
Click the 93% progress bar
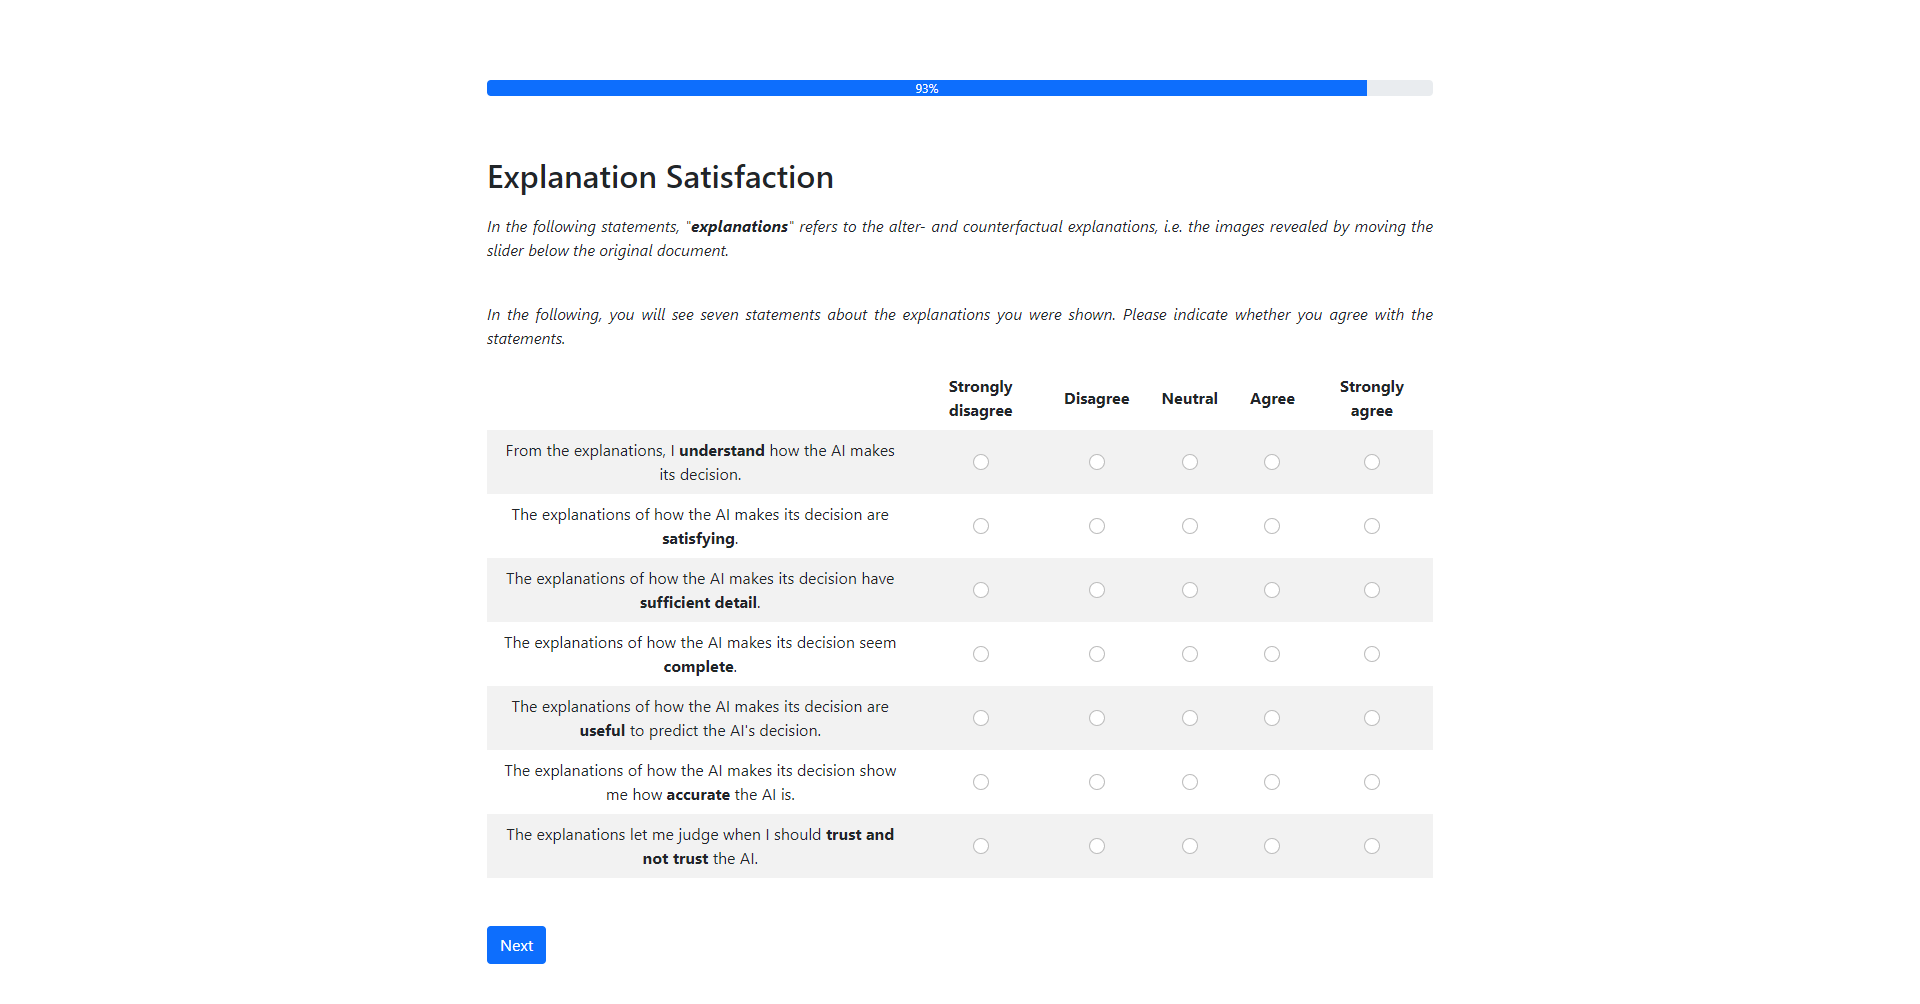926,88
